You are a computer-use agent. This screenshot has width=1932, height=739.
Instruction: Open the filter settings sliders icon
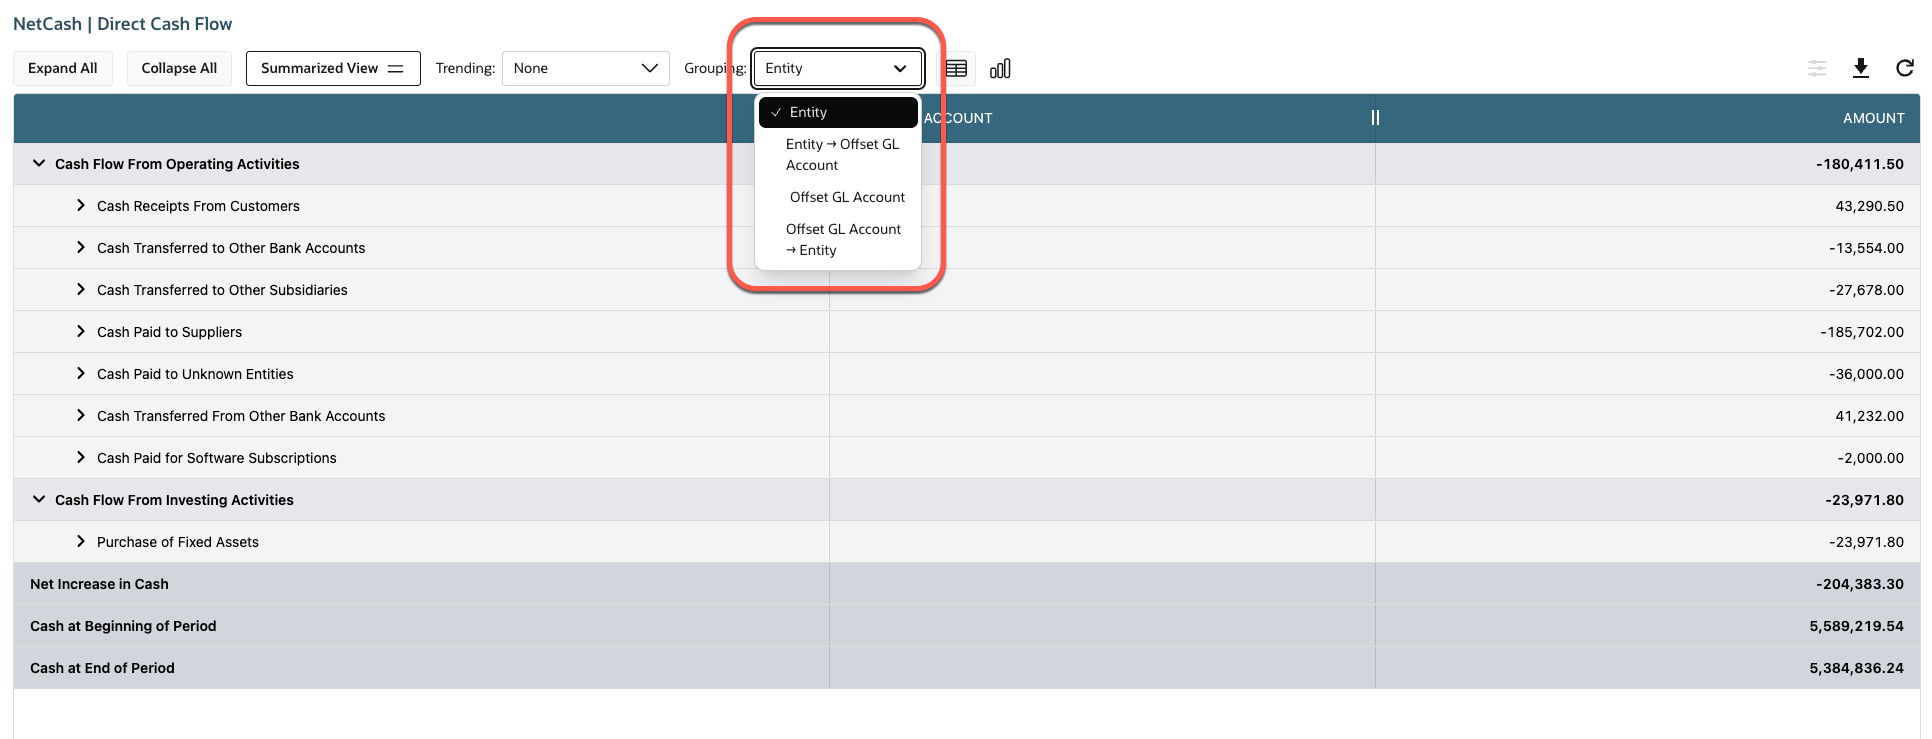click(1817, 68)
